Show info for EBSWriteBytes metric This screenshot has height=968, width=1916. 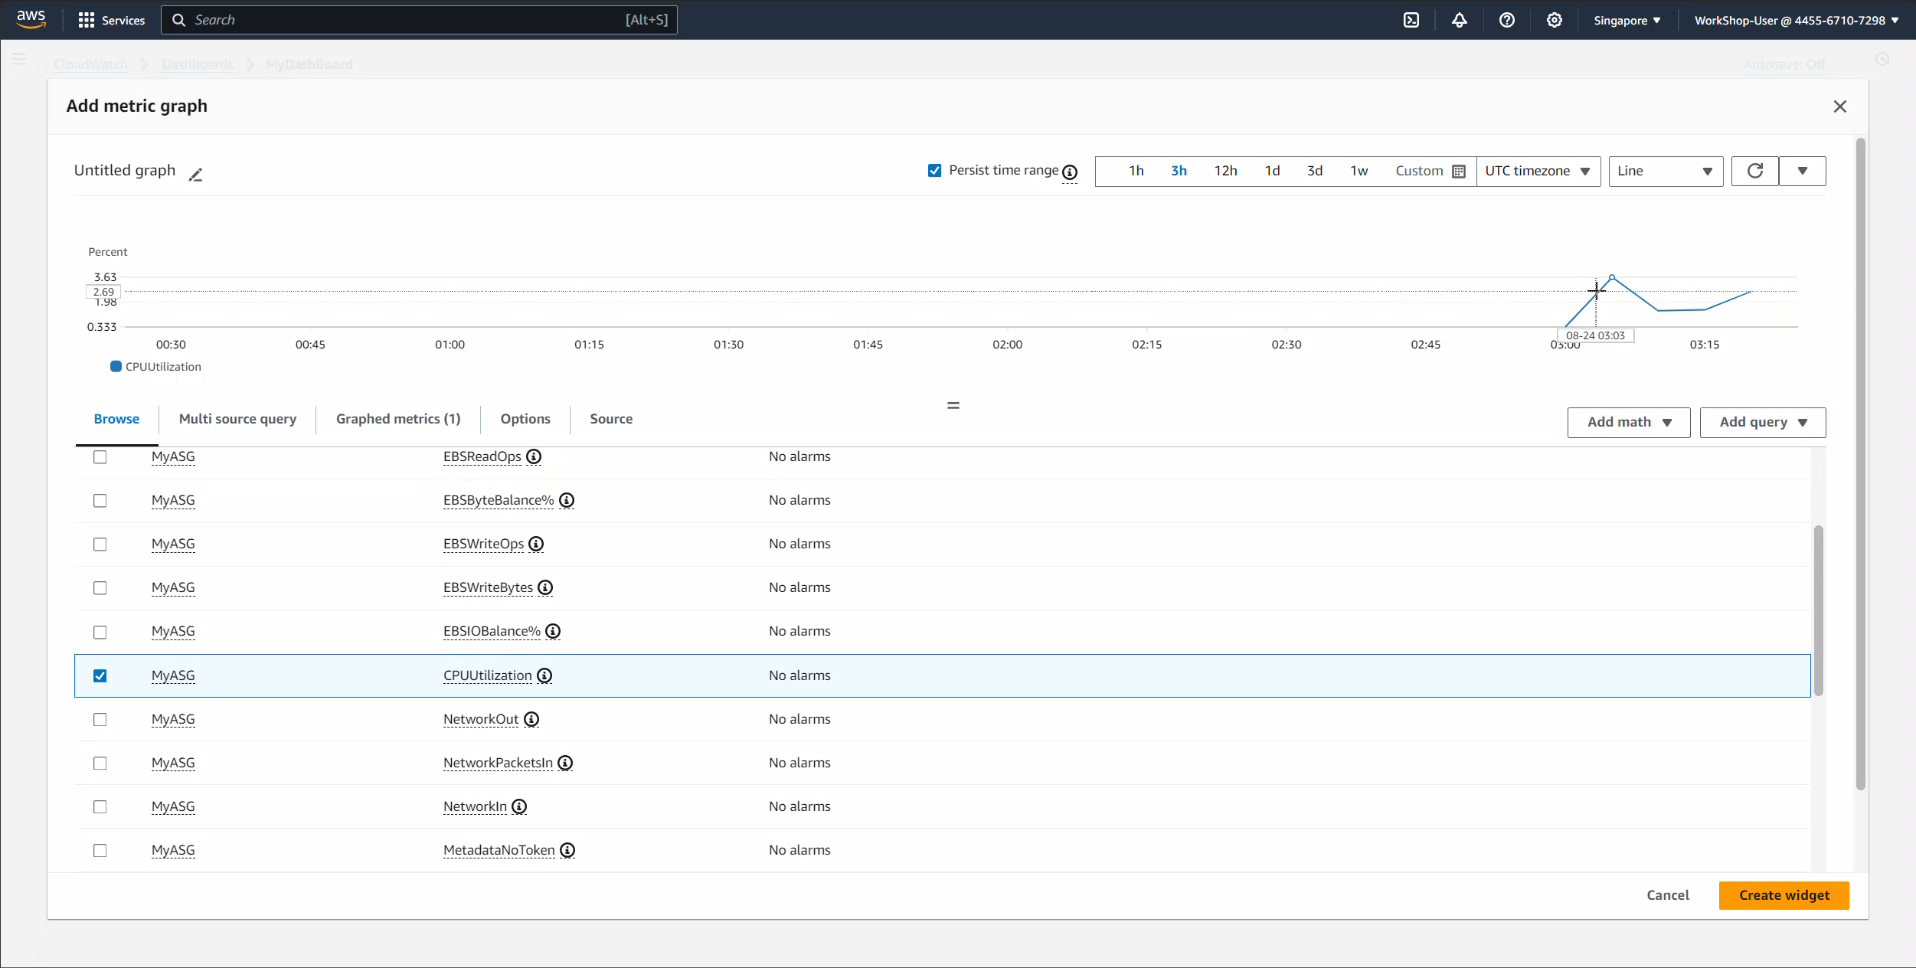545,588
